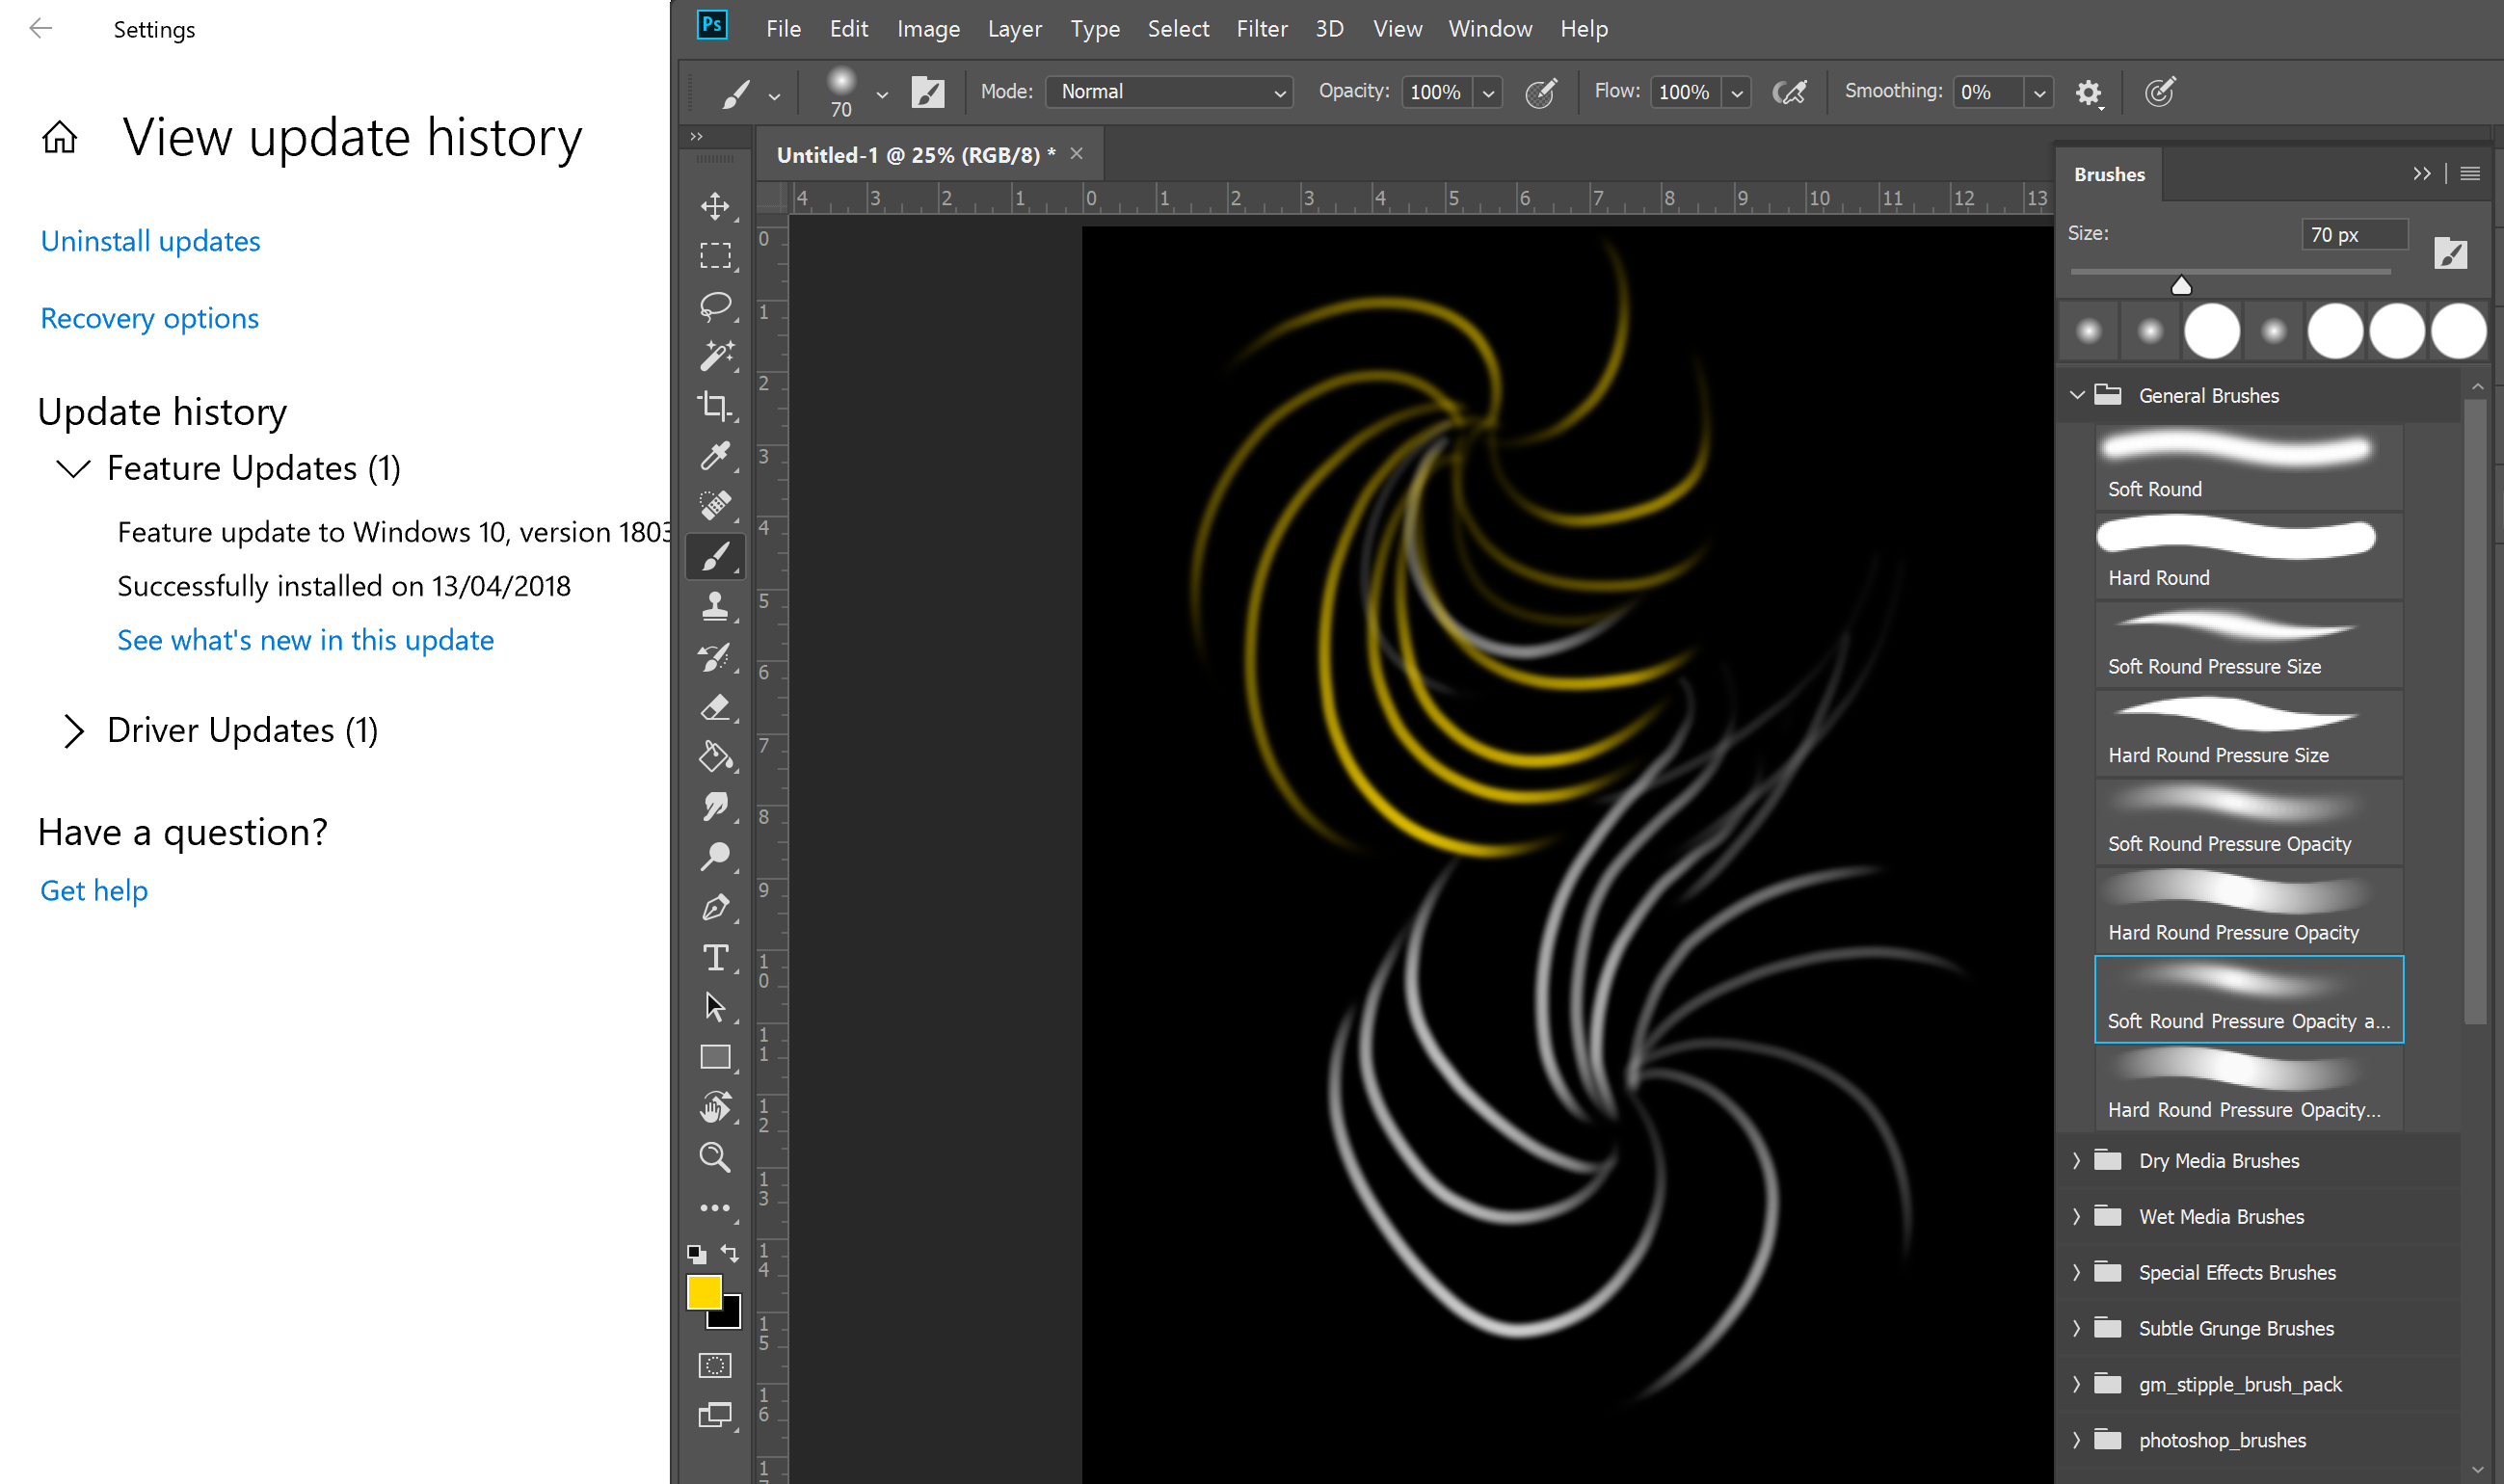This screenshot has height=1484, width=2504.
Task: Expand the Wet Media Brushes folder
Action: 2077,1216
